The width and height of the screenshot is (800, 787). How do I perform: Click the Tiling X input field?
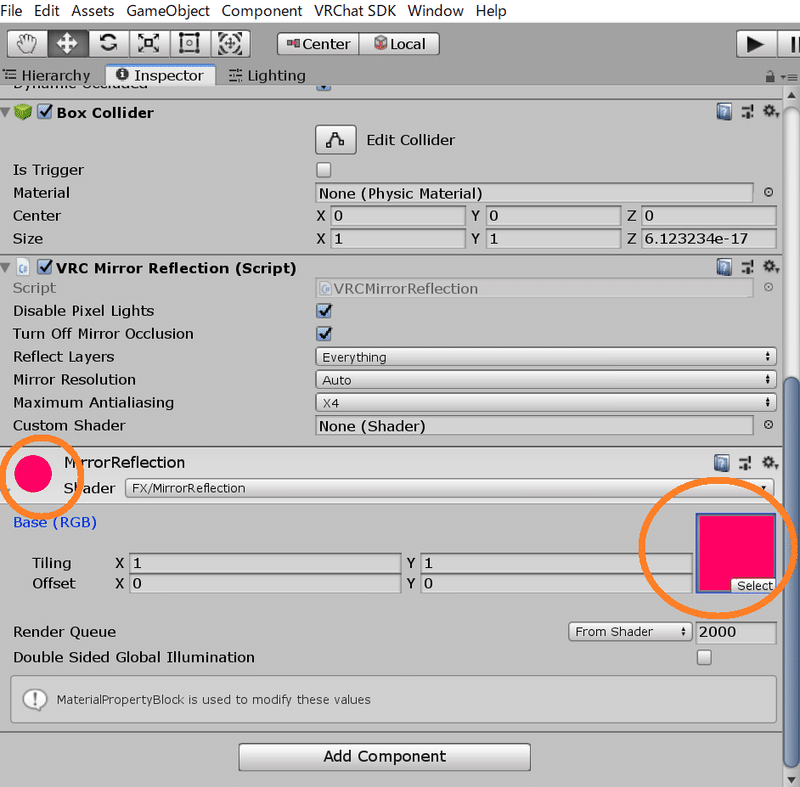pos(265,563)
